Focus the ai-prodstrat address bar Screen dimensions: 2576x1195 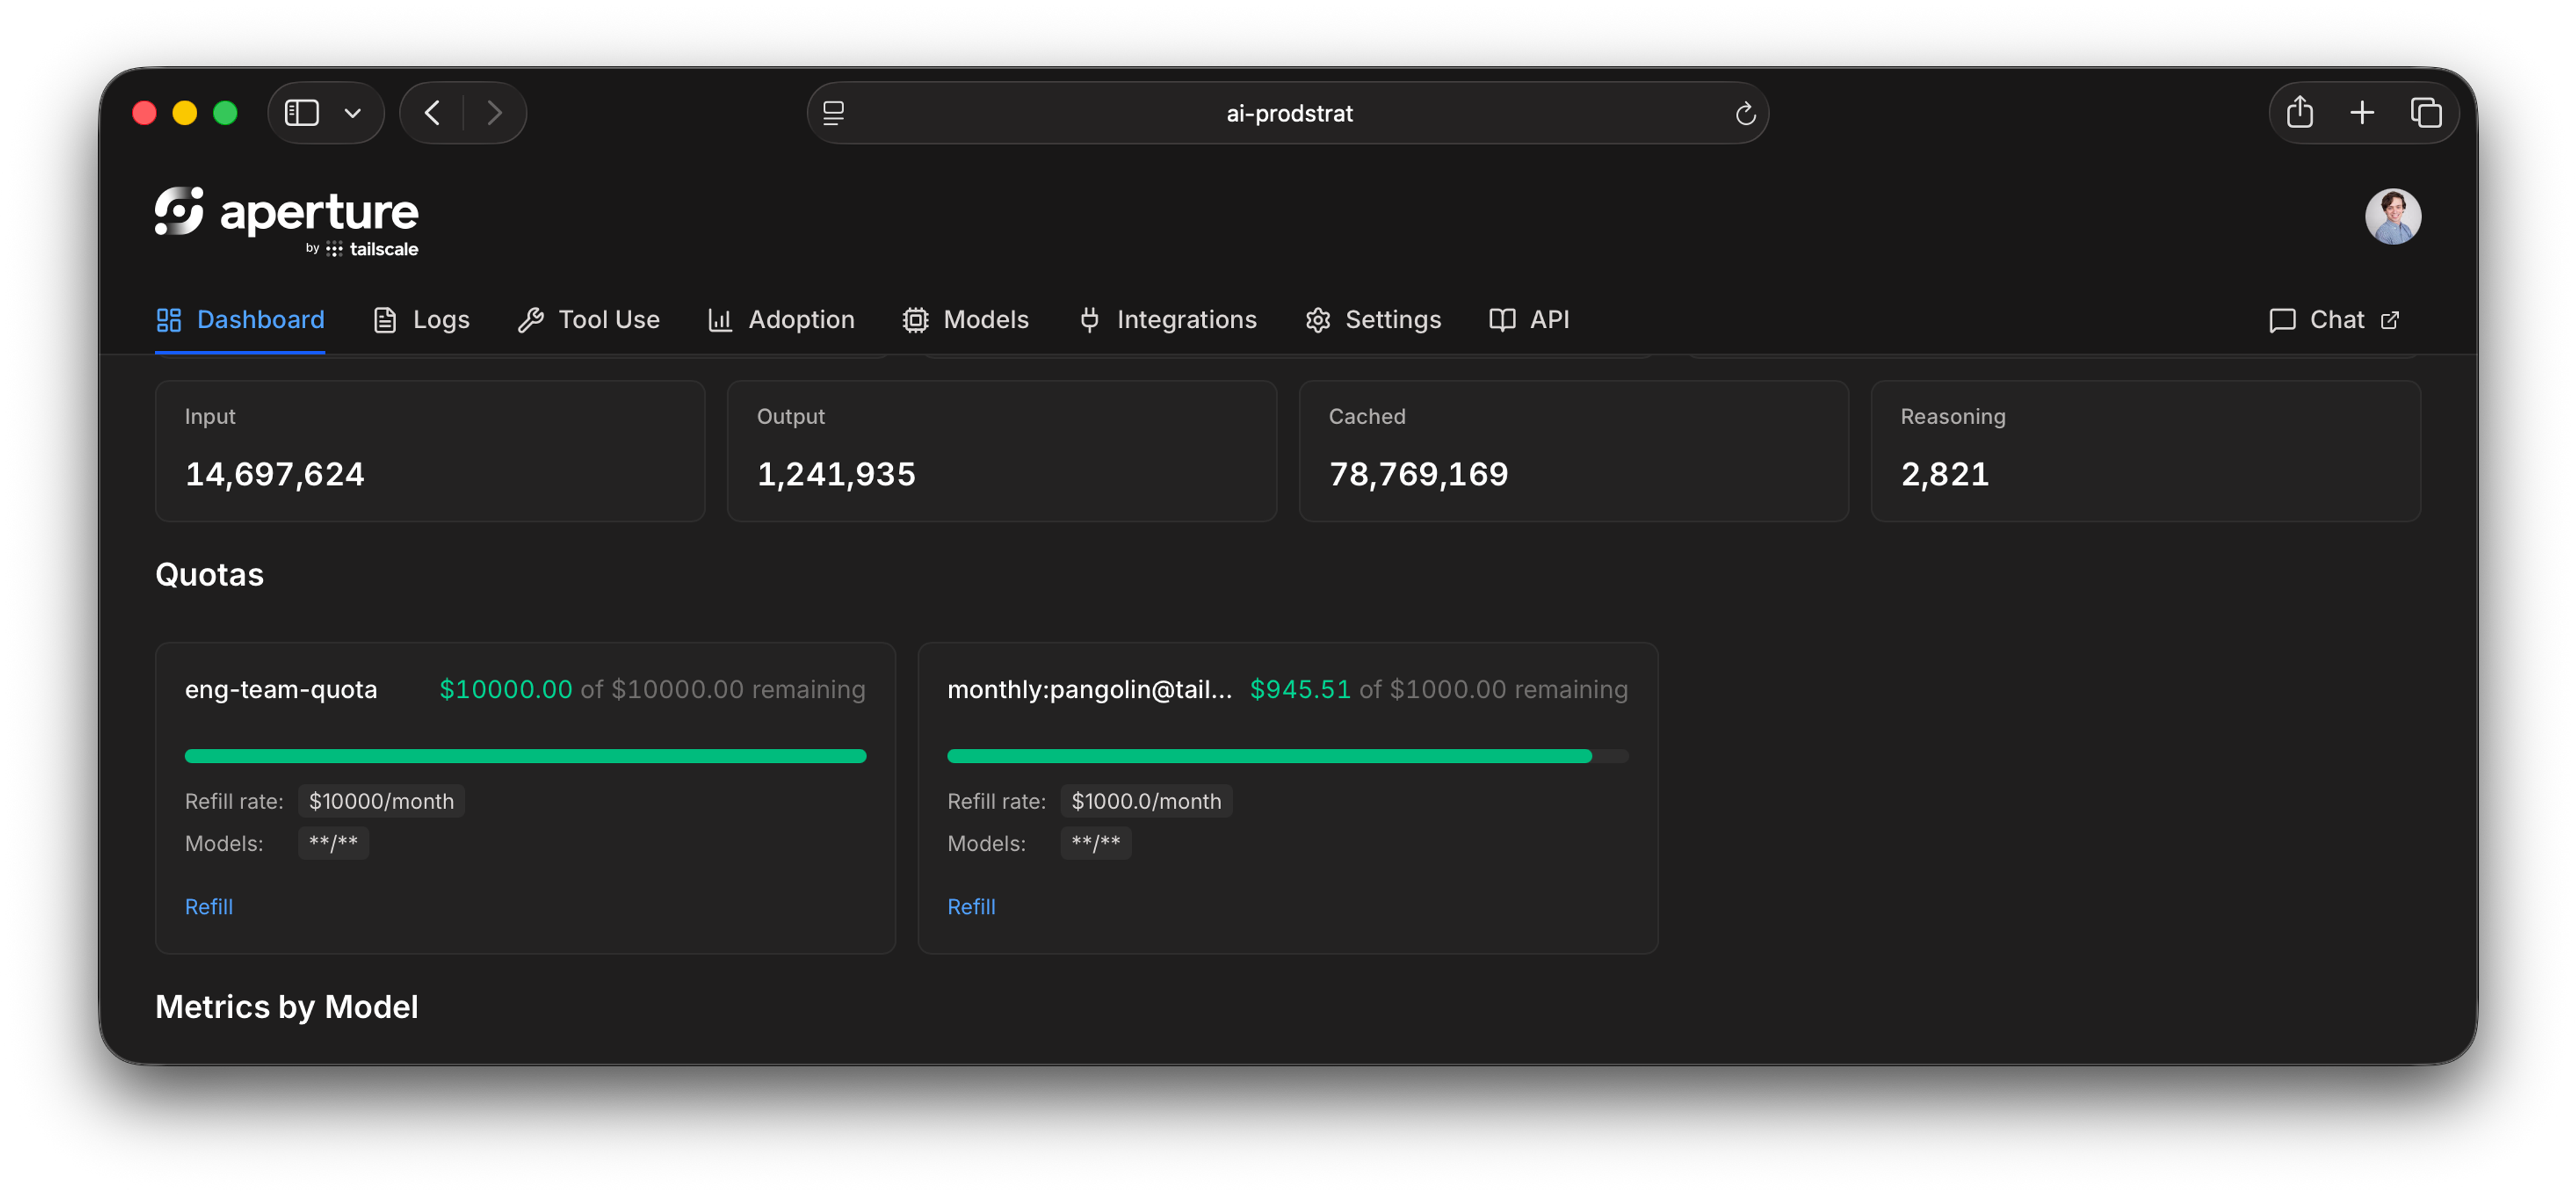(x=1288, y=113)
